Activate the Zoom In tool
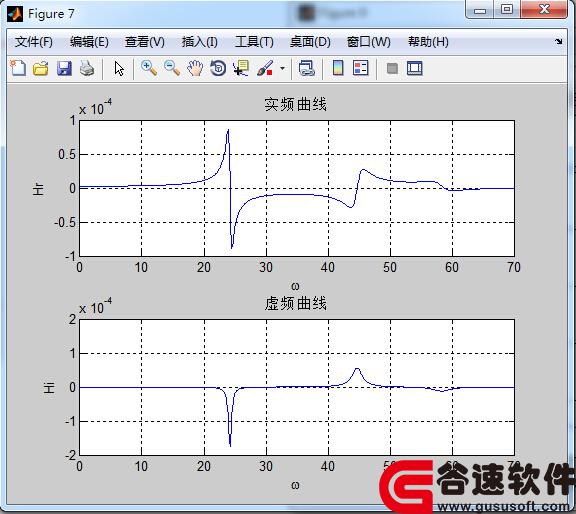576x514 pixels. (149, 68)
